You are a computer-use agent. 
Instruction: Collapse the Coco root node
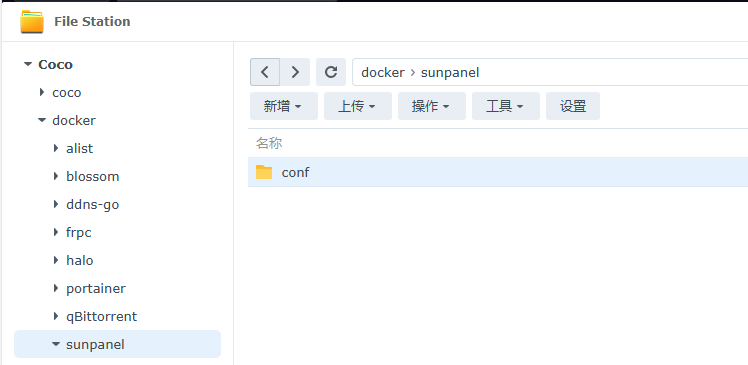[28, 64]
